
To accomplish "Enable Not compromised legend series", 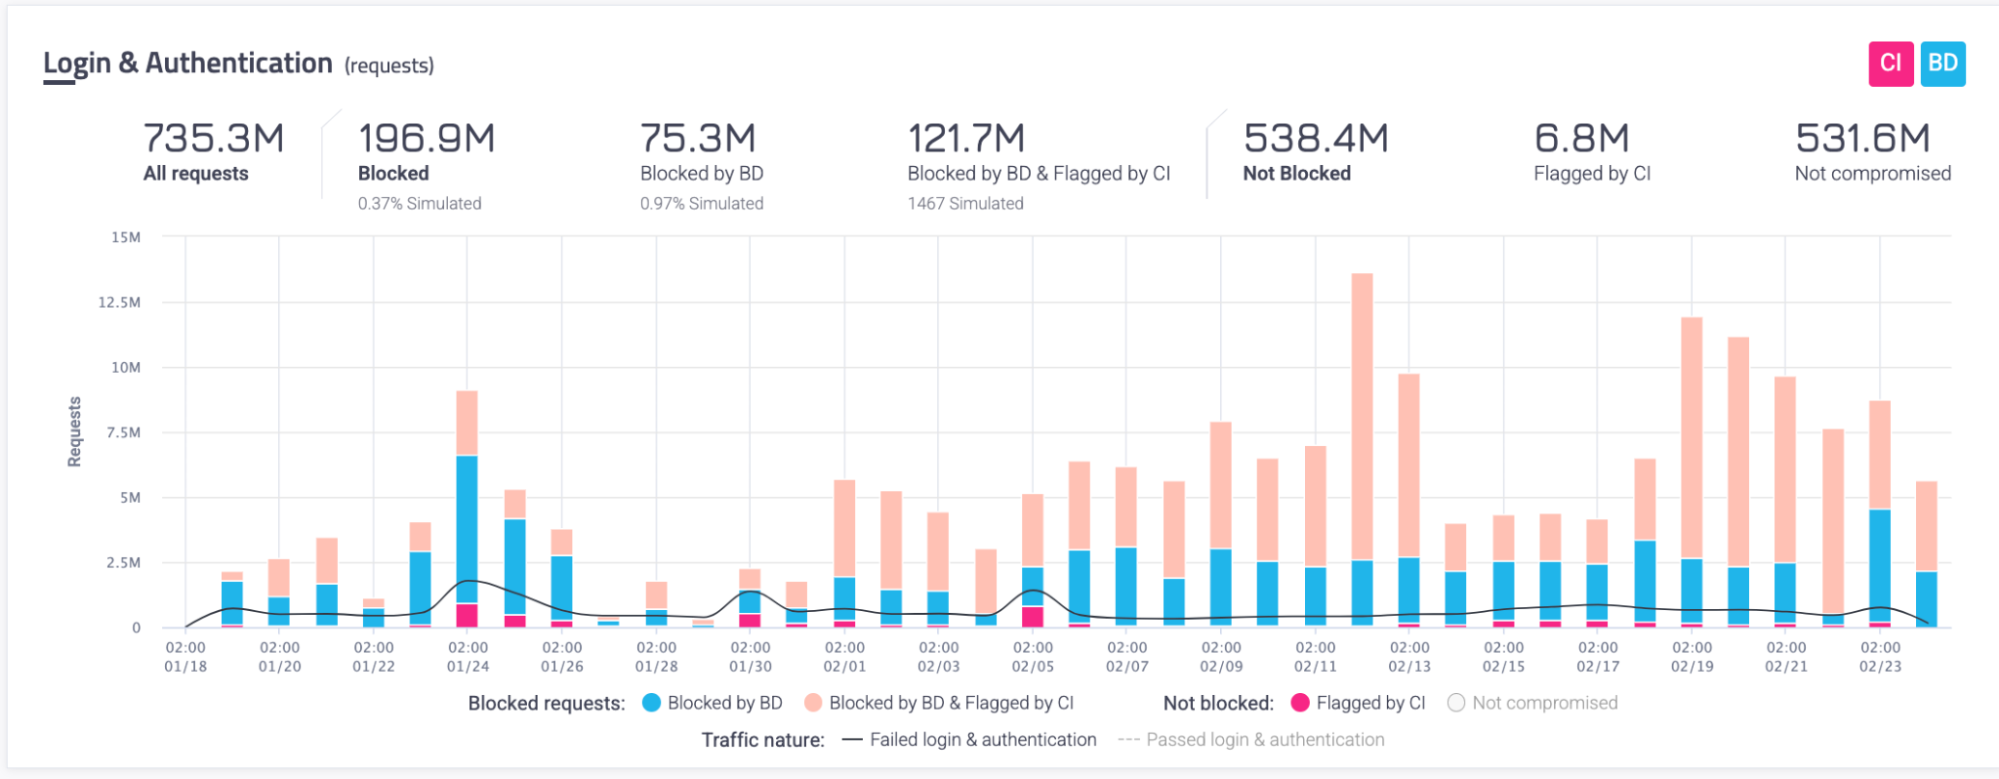I will 1532,703.
